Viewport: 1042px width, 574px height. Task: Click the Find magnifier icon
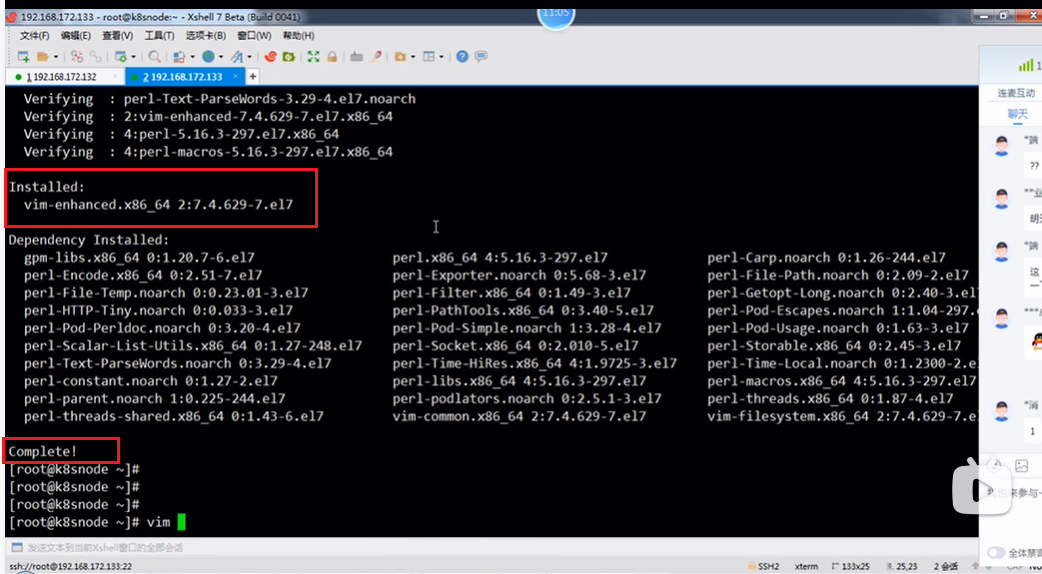[x=154, y=56]
